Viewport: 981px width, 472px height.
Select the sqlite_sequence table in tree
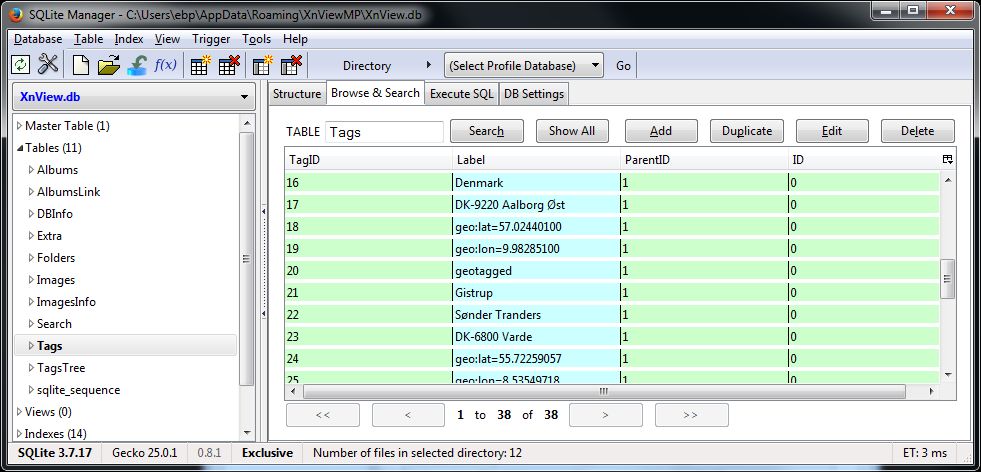tap(78, 390)
